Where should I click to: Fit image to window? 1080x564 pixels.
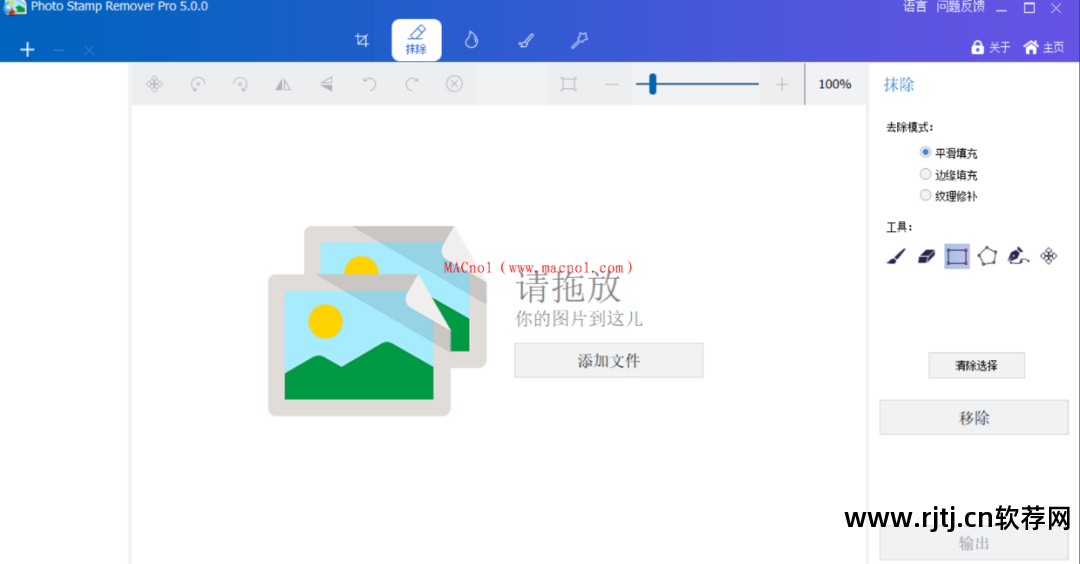568,84
